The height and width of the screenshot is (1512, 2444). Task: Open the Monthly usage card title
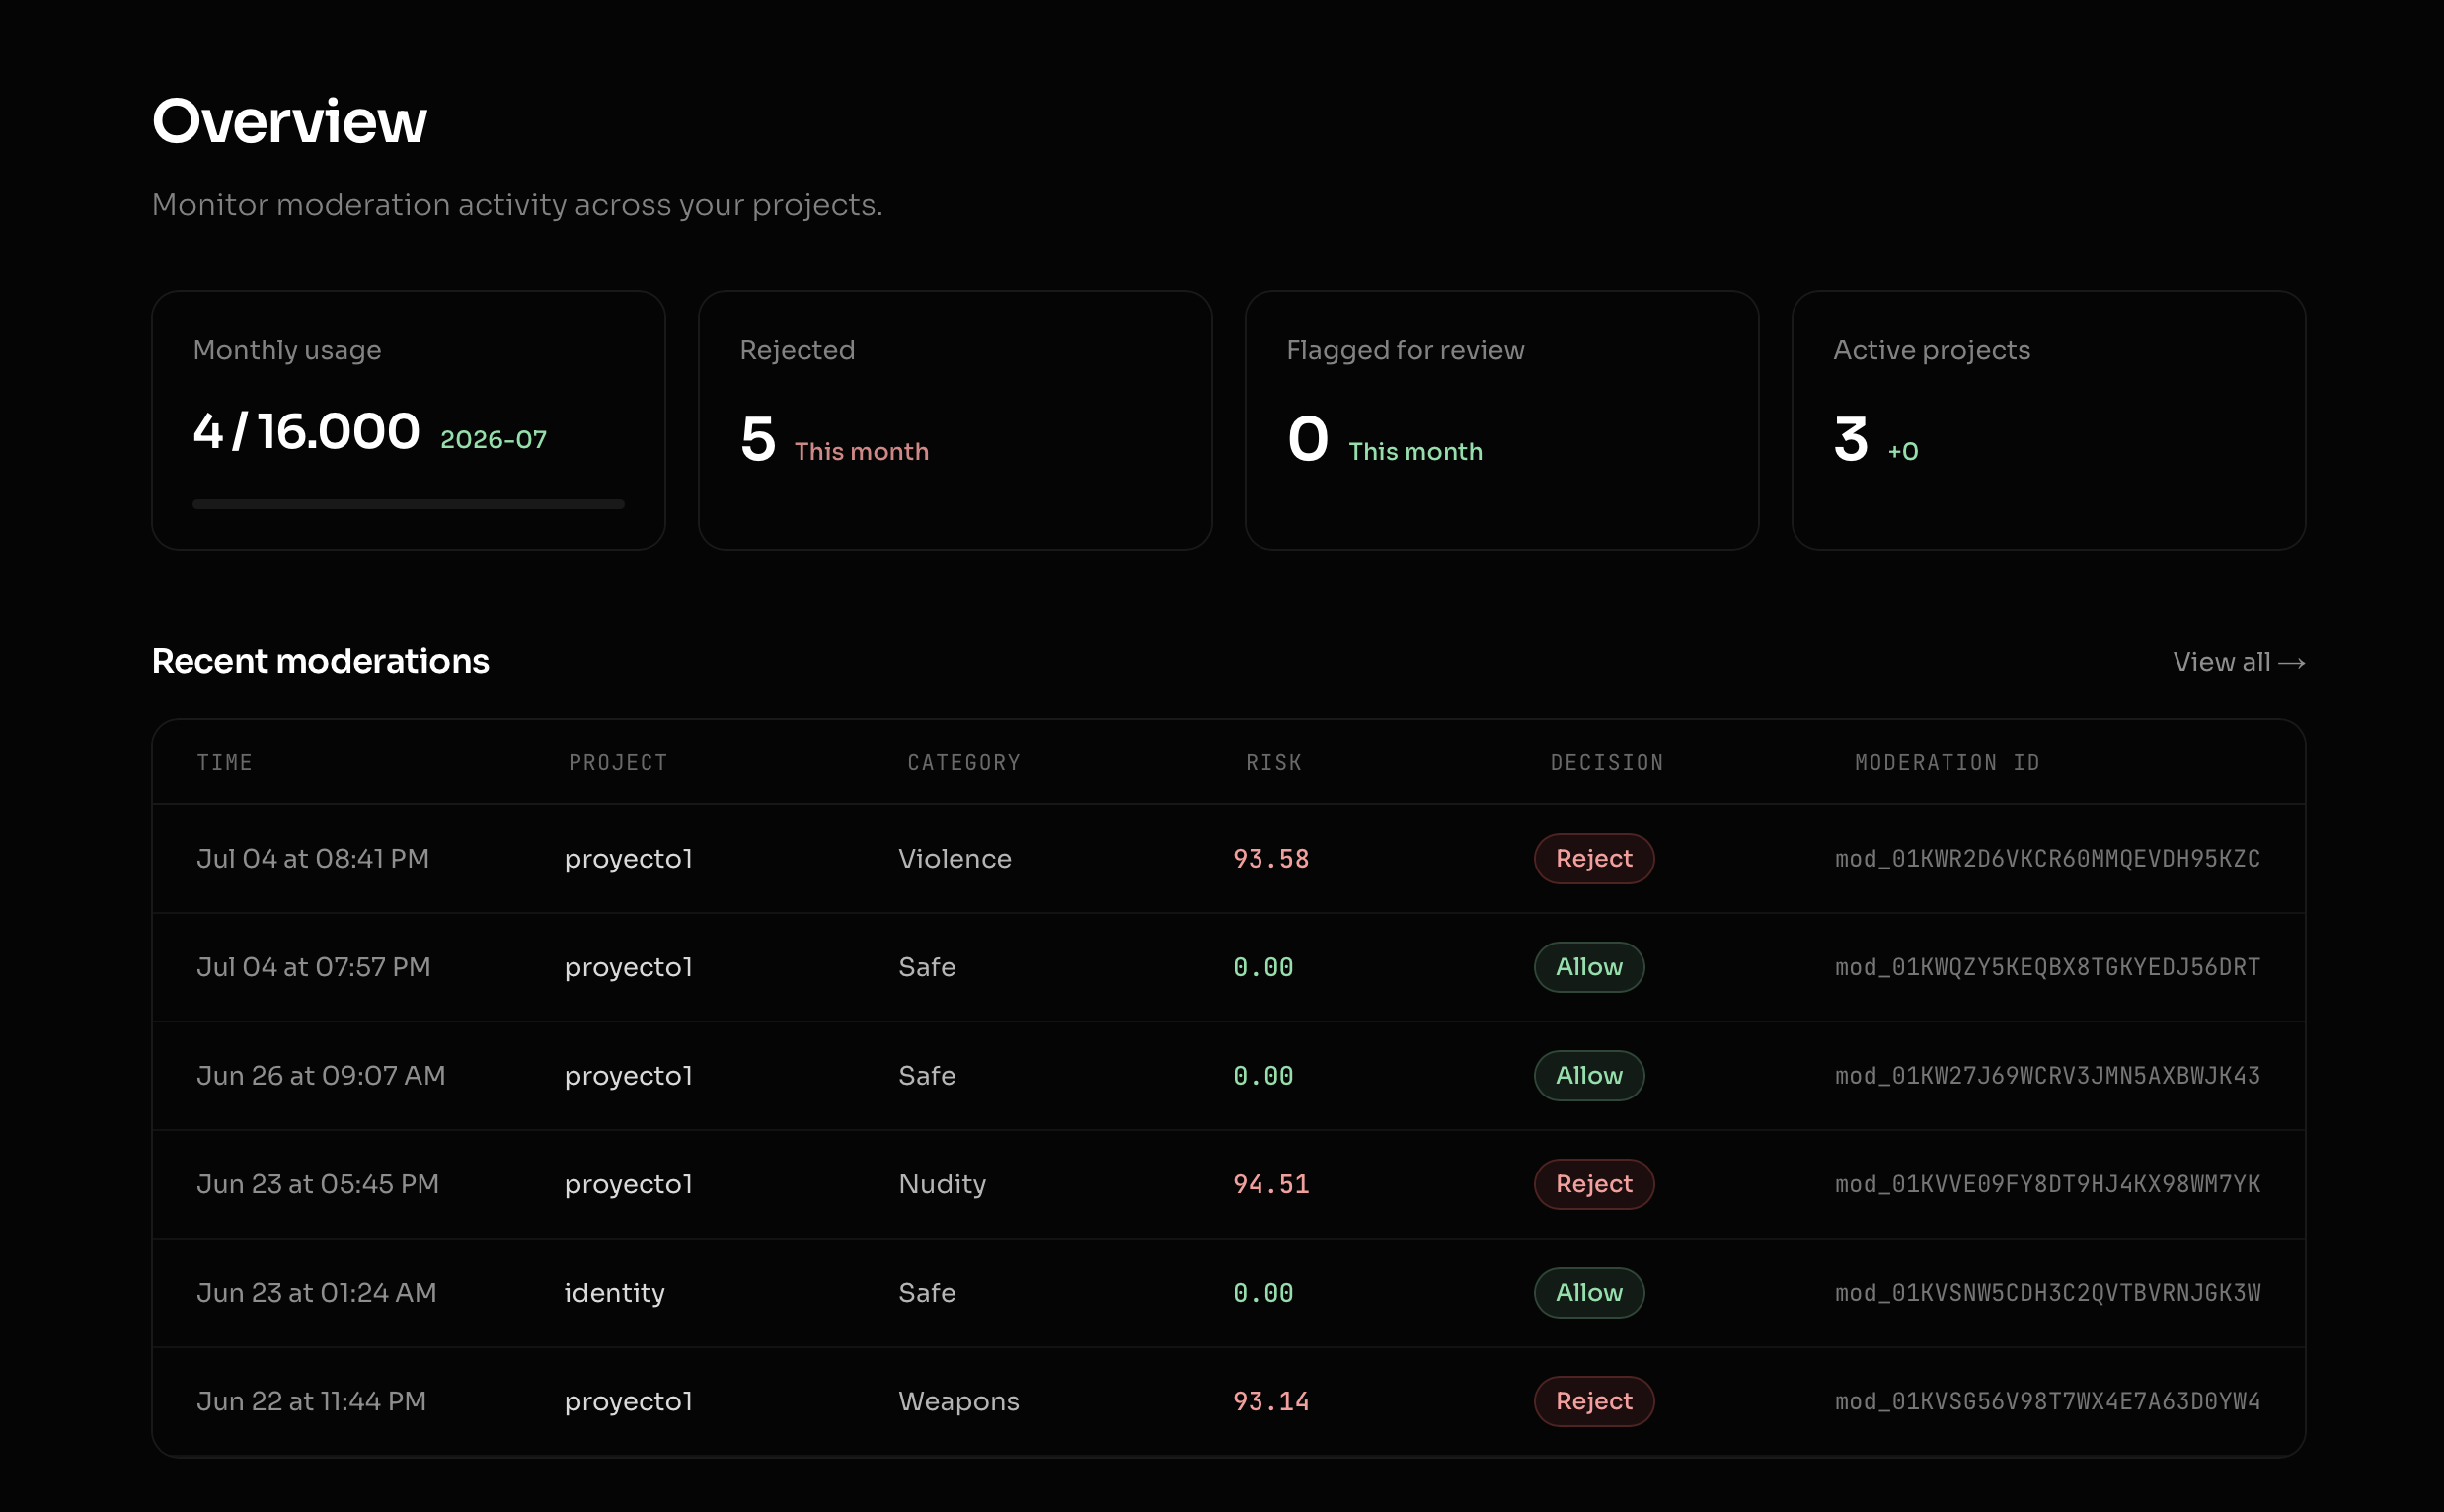pos(287,350)
